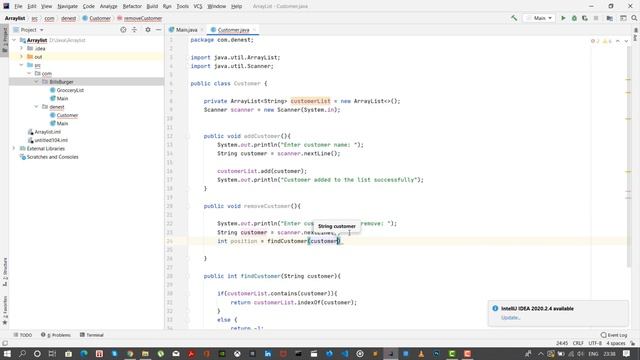Open the Edit menu
This screenshot has height=360, width=640.
coord(32,6)
